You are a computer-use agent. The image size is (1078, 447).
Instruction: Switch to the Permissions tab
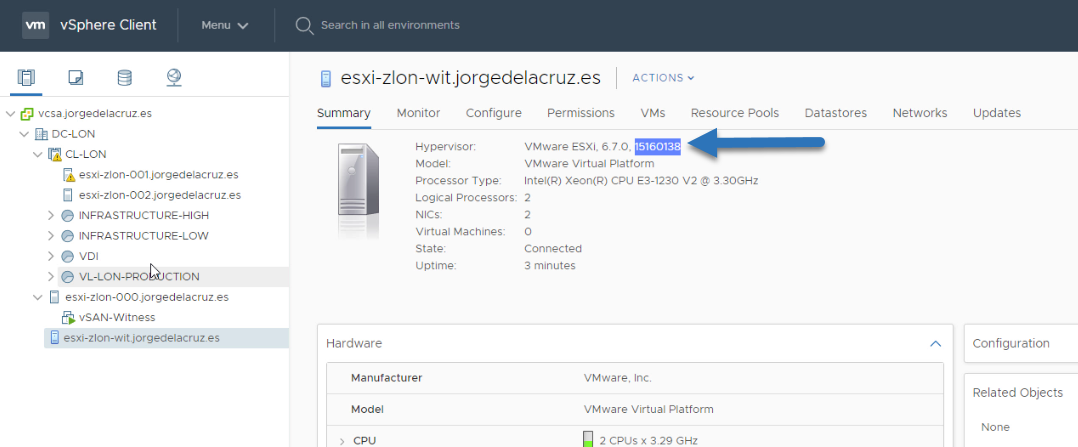pos(581,113)
